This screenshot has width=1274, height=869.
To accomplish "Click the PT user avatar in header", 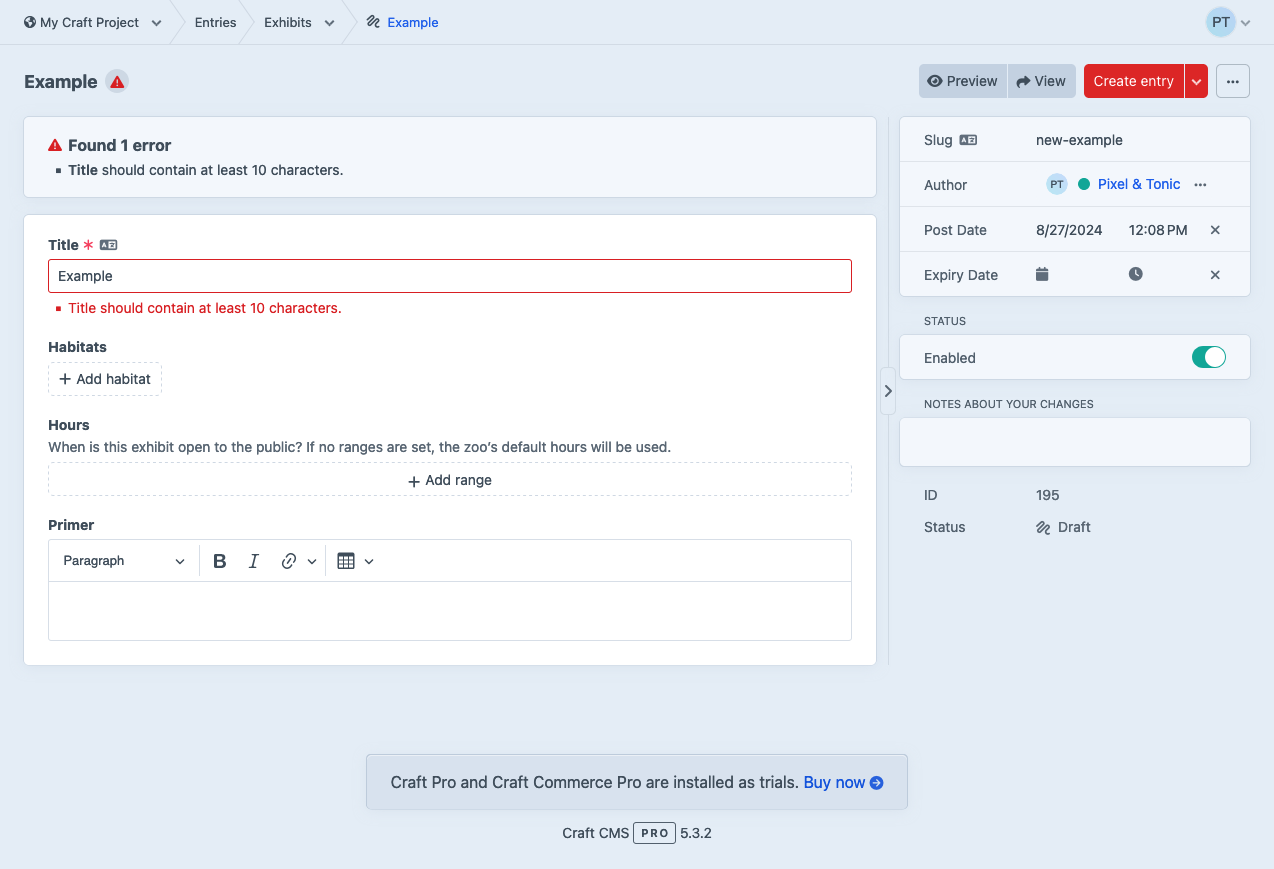I will tap(1221, 22).
